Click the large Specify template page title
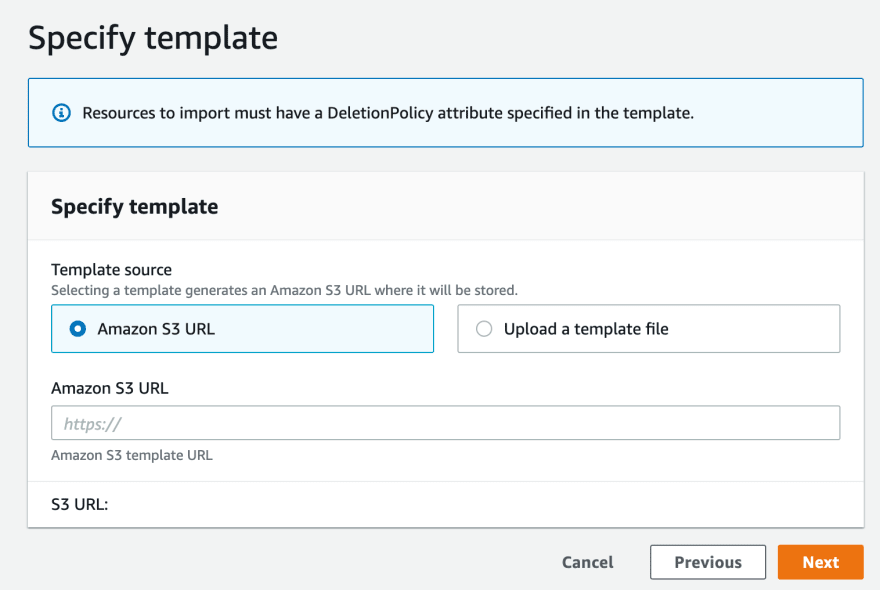The width and height of the screenshot is (880, 590). point(153,38)
